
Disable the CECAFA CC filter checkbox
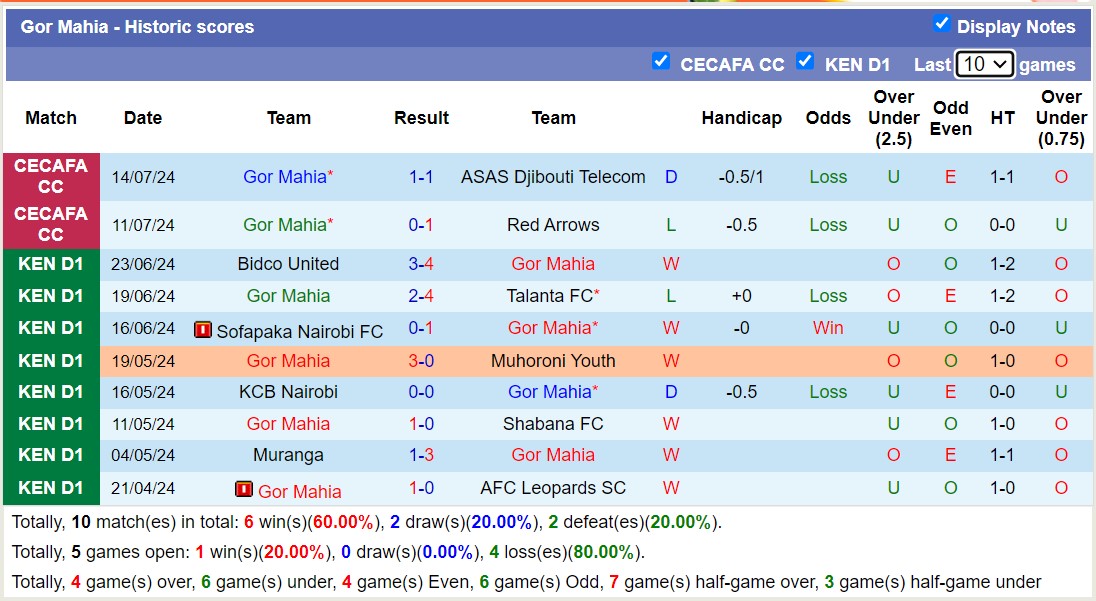point(661,61)
